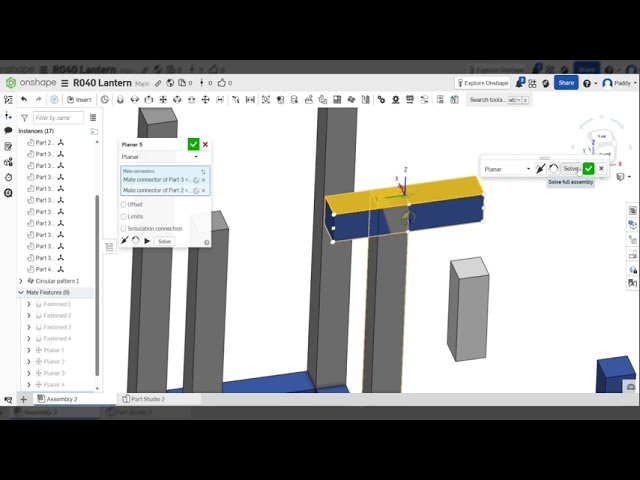Viewport: 640px width, 480px height.
Task: Remove Mate connector of Part 2 entry
Action: pyautogui.click(x=203, y=191)
